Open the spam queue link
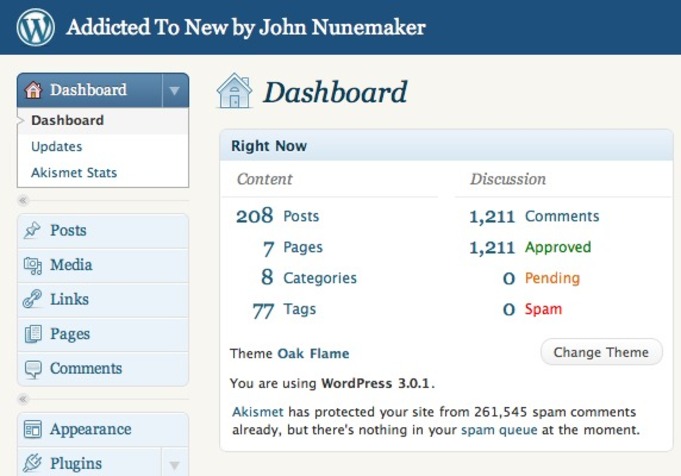This screenshot has width=681, height=476. 499,430
